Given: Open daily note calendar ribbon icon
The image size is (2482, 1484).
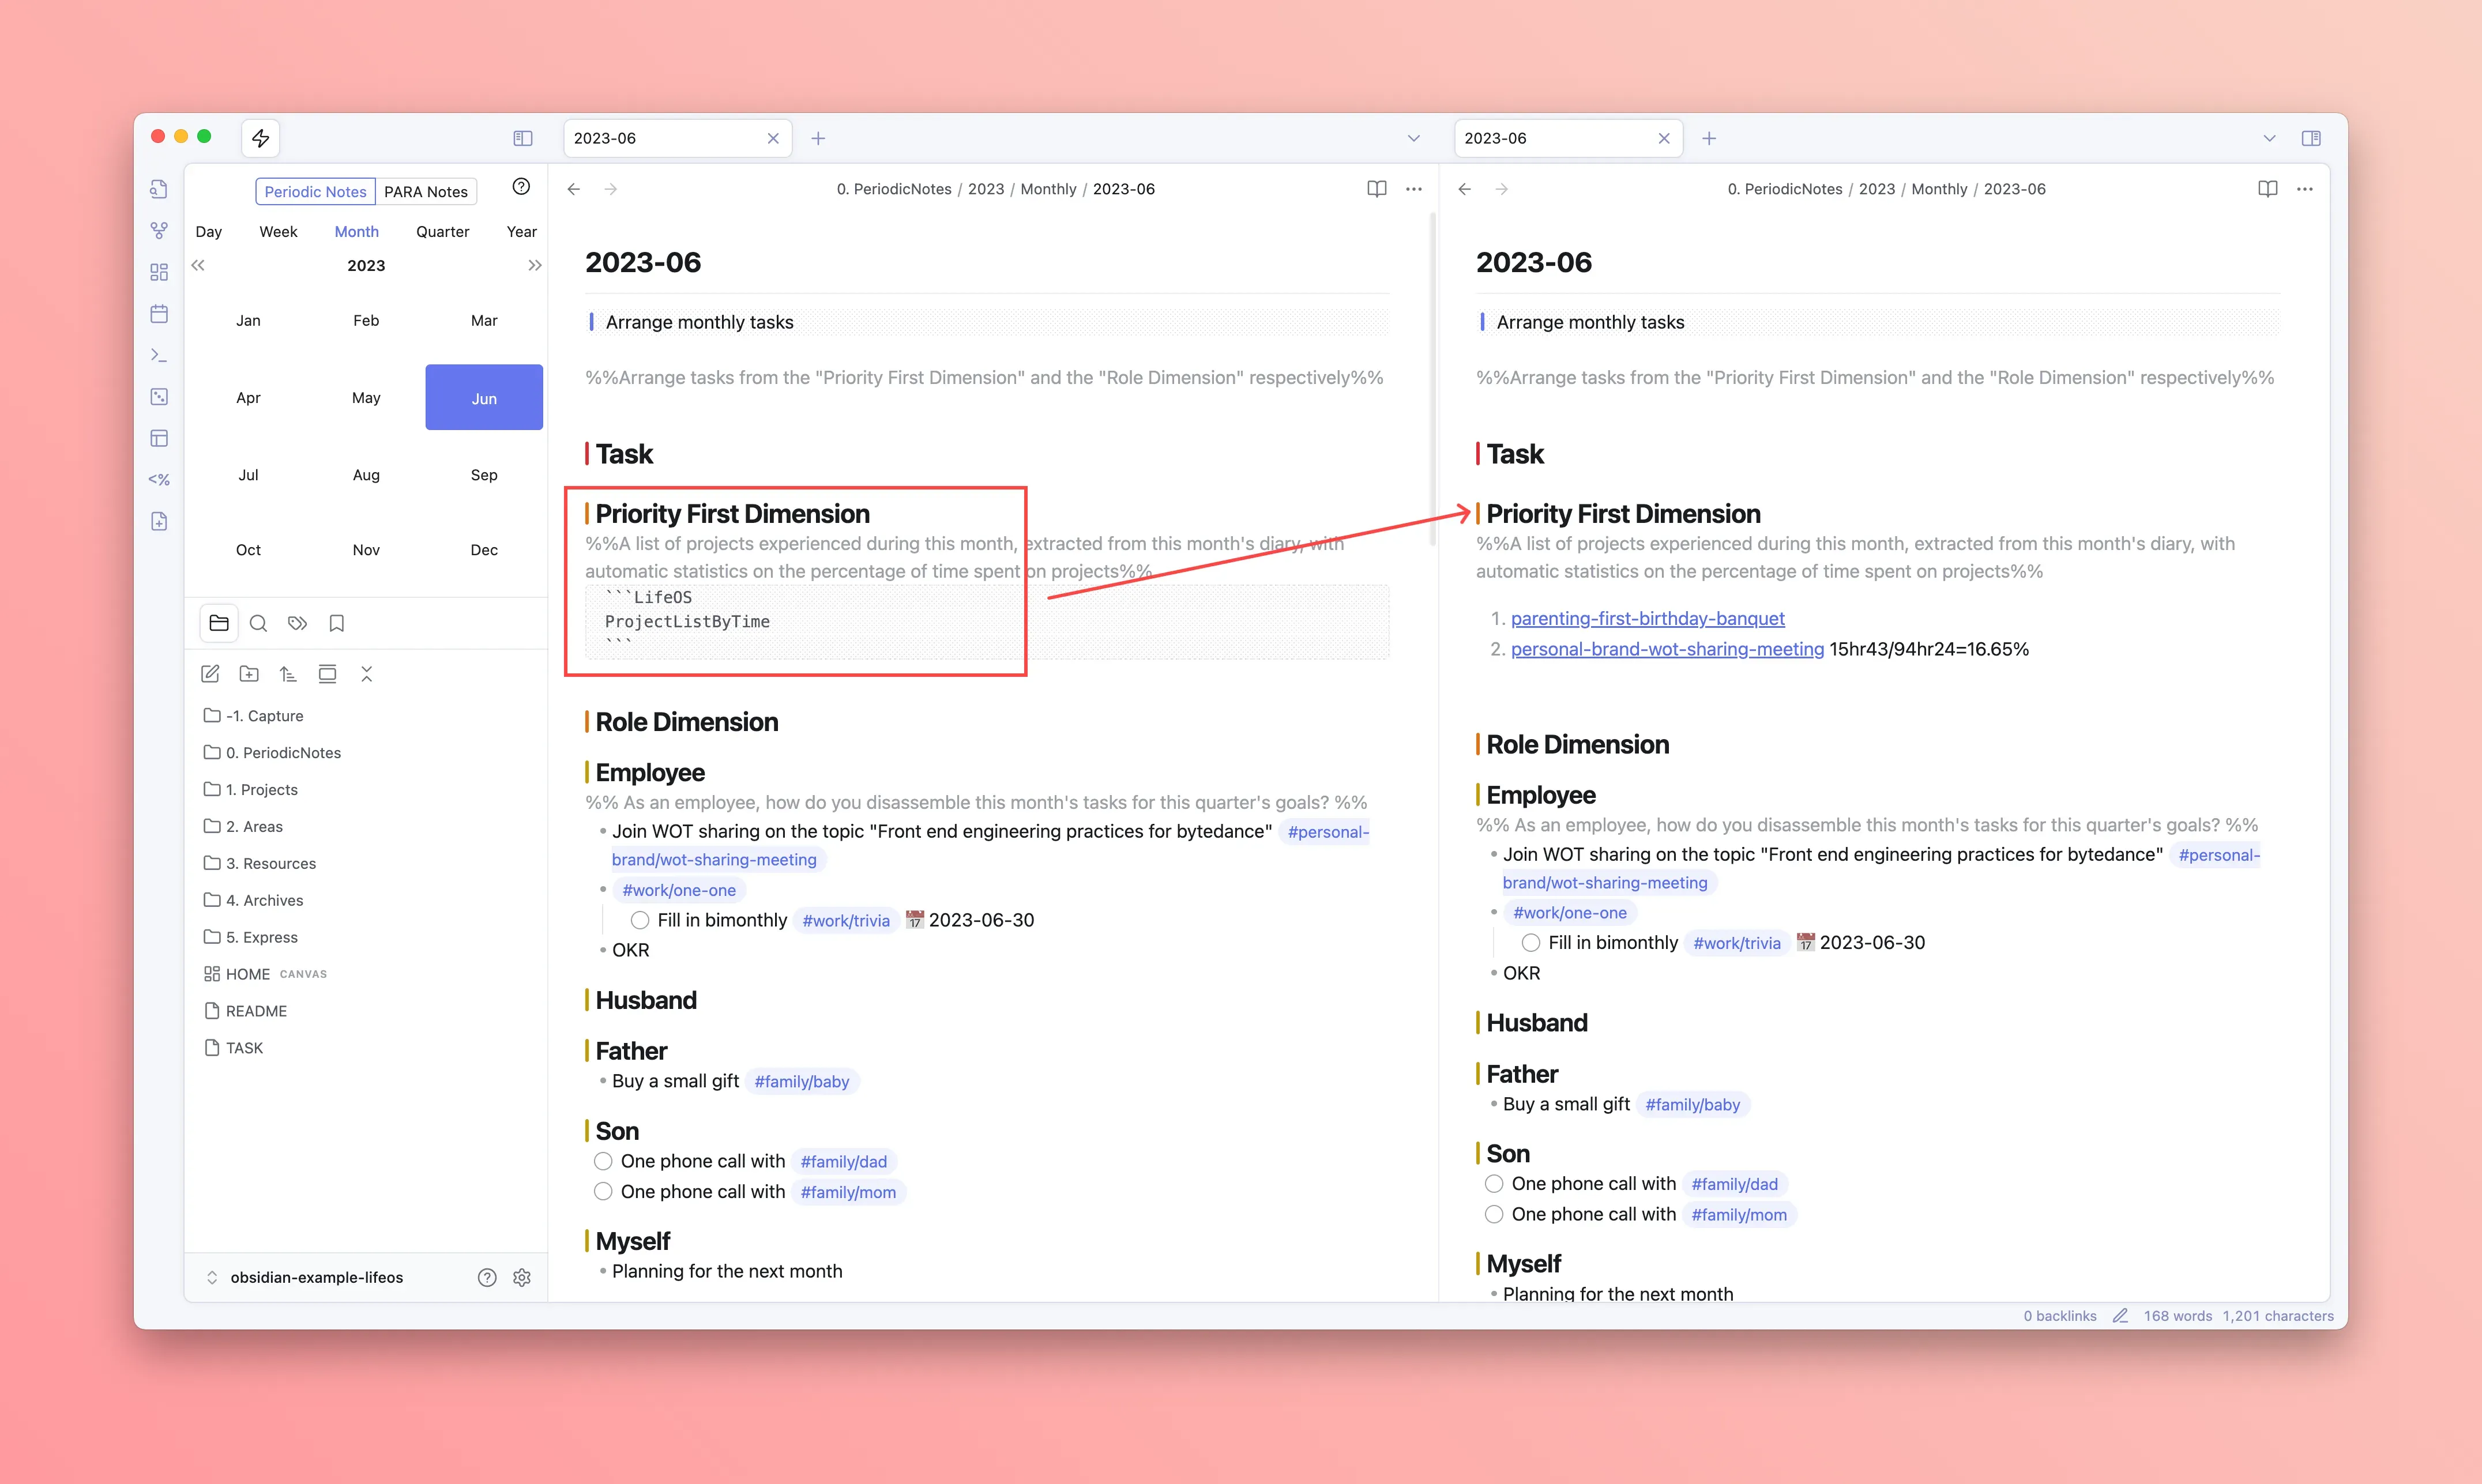Looking at the screenshot, I should (159, 314).
